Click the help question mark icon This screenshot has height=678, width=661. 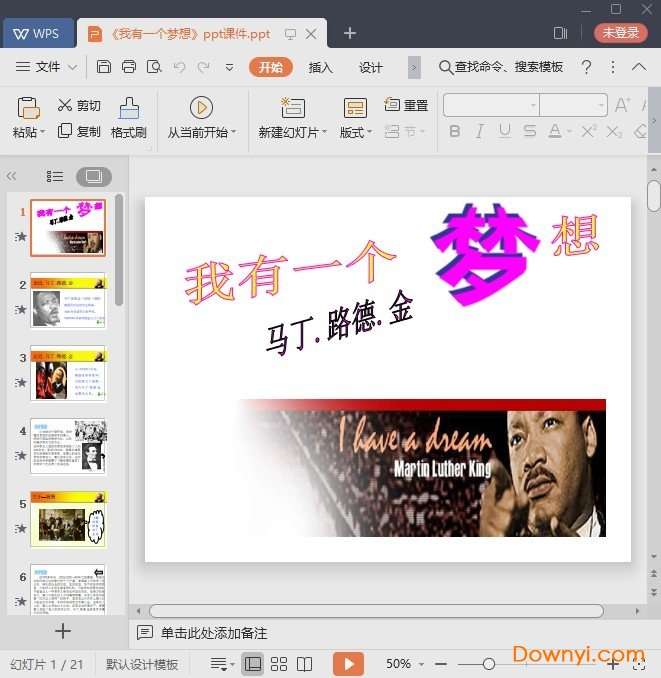(586, 67)
